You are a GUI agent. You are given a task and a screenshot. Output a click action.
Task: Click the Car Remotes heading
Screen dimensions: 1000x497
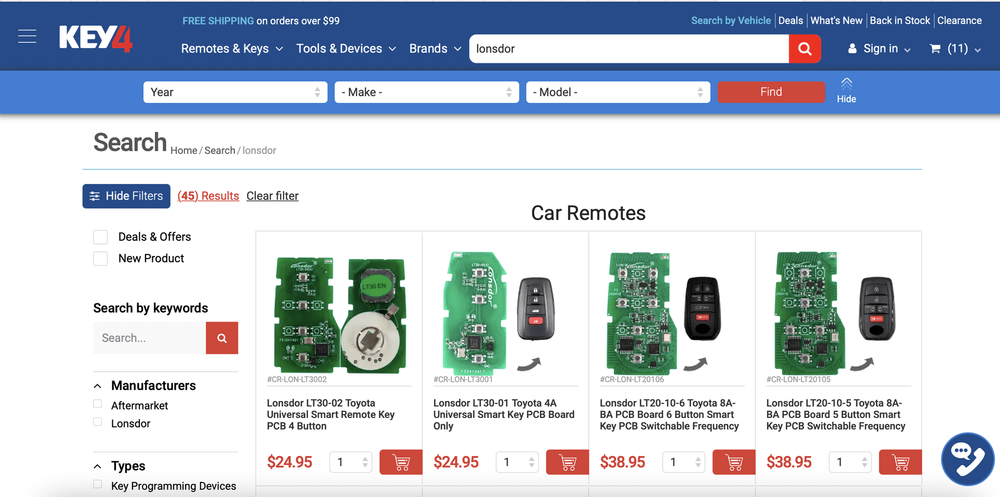588,212
